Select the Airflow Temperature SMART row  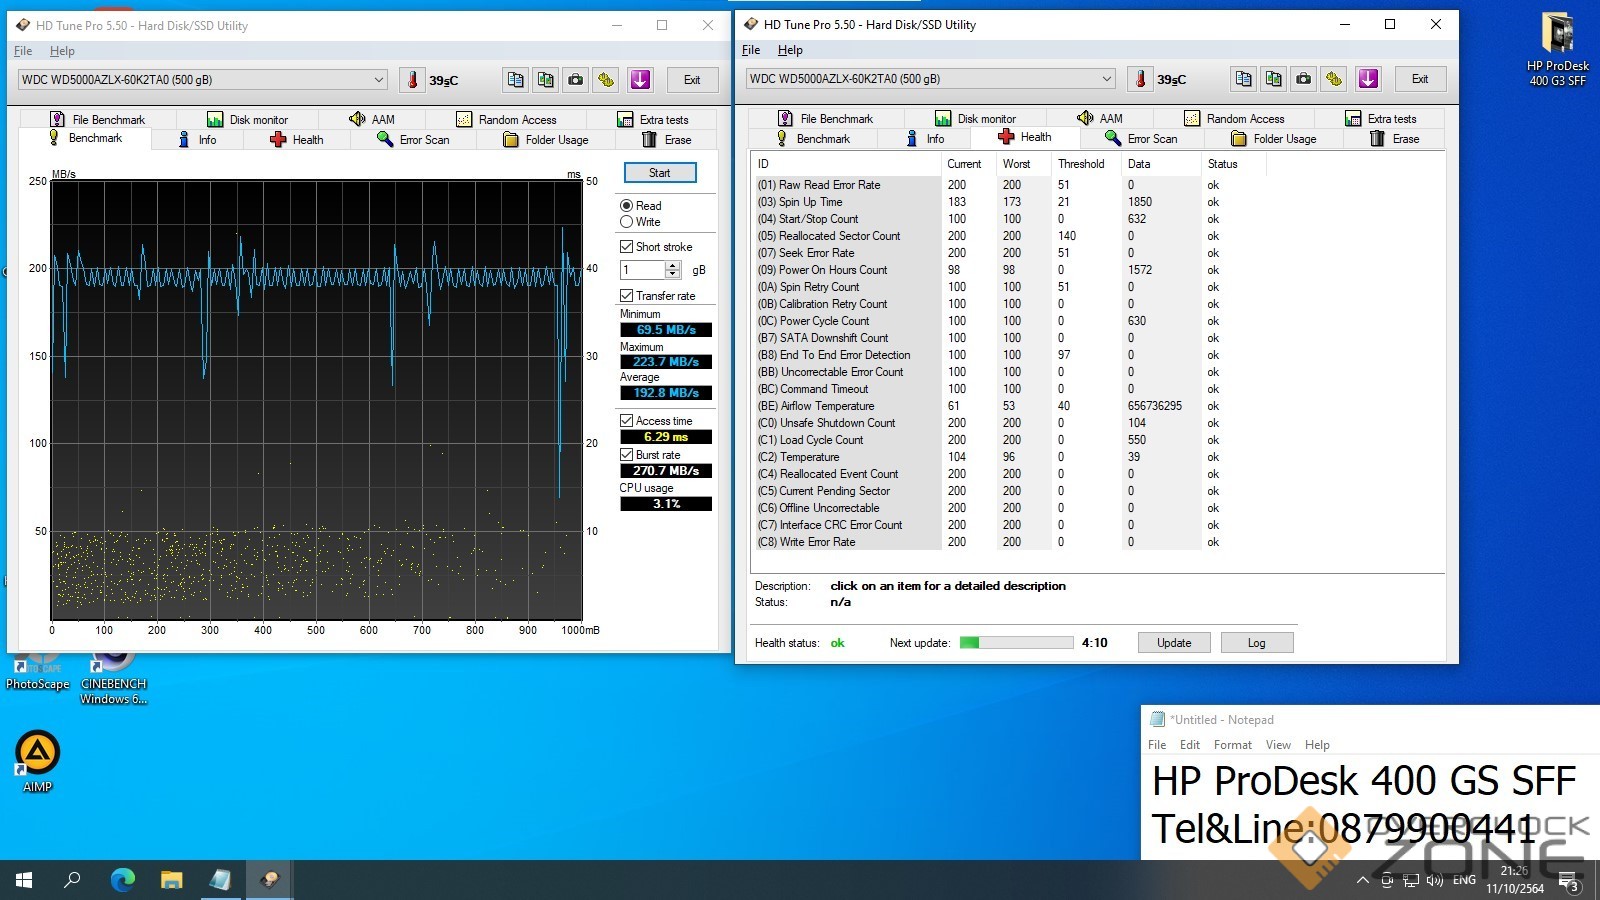point(827,406)
